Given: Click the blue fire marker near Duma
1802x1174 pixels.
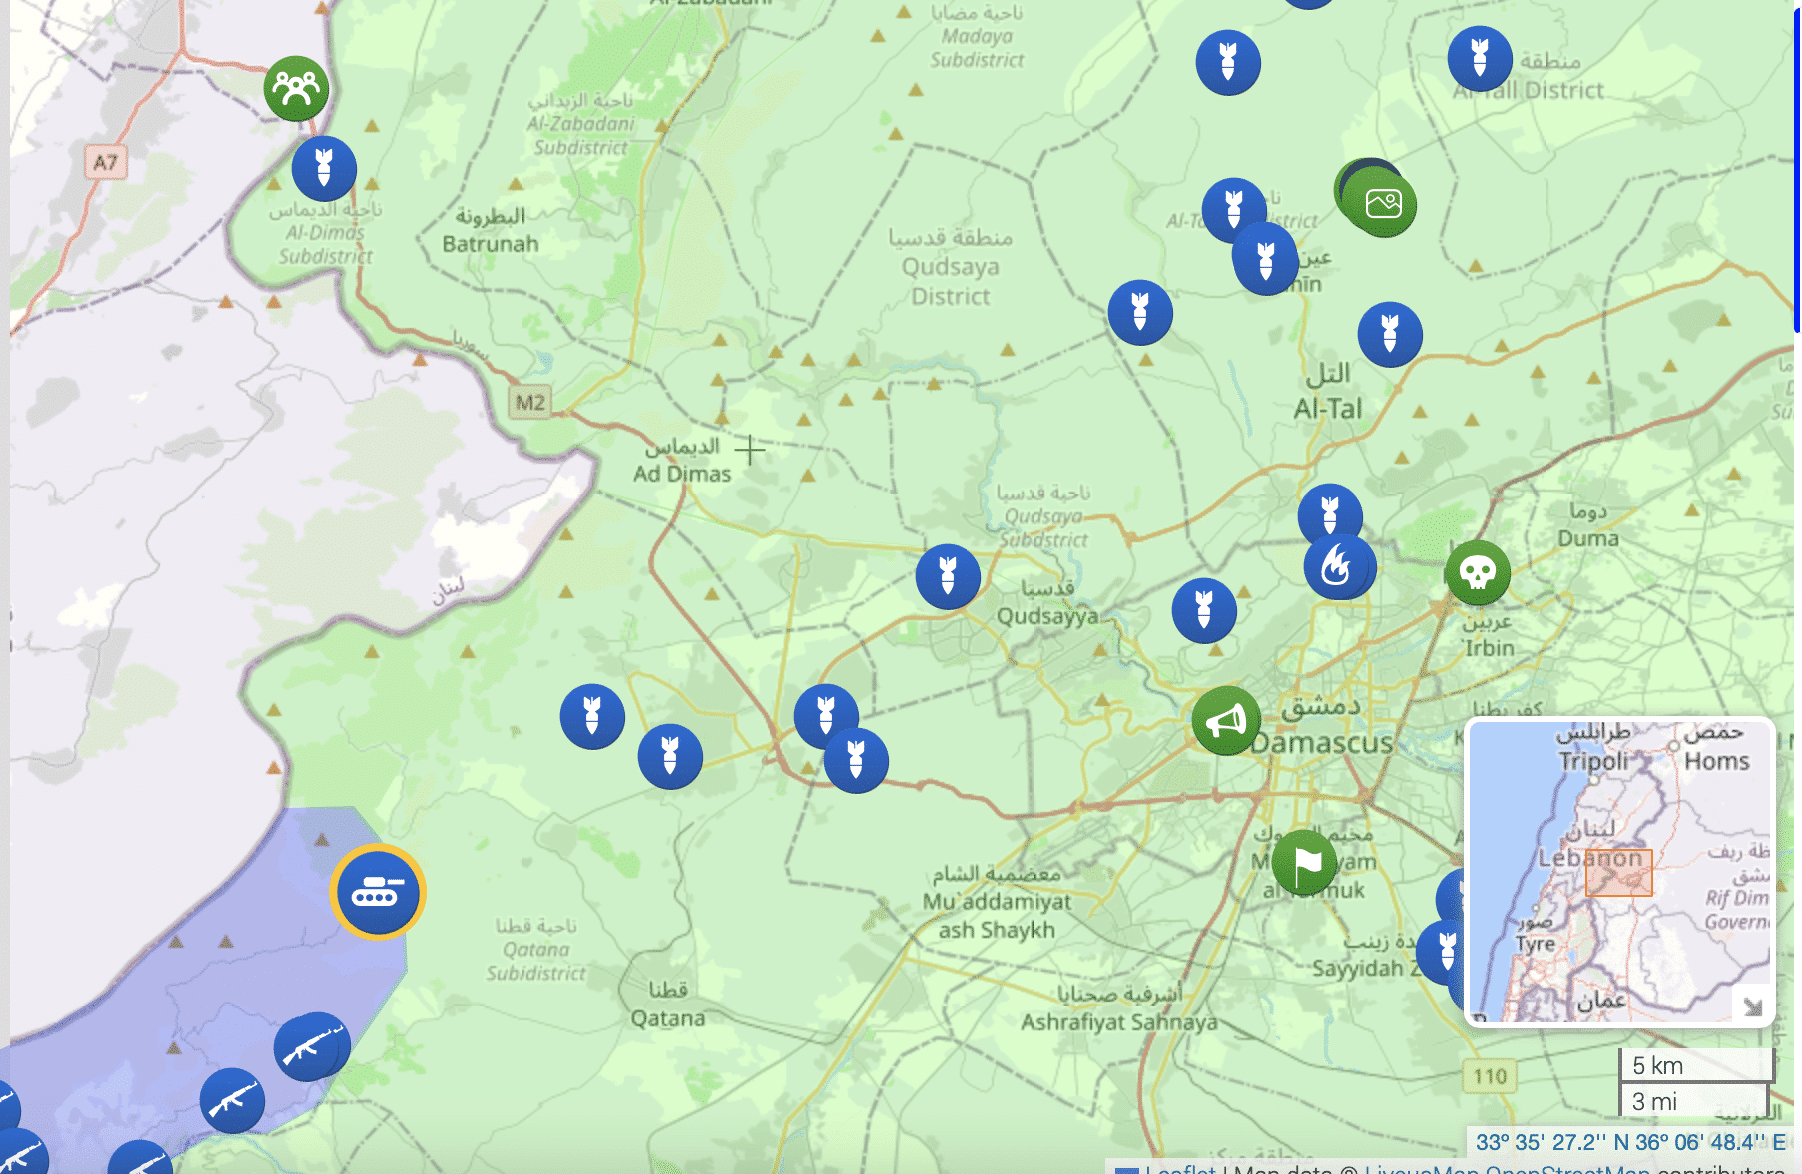Looking at the screenshot, I should 1339,566.
